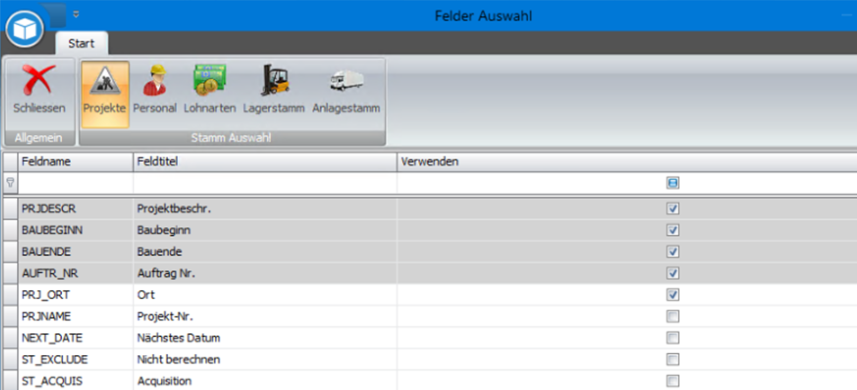Click the Auftrag Nr. title cell

coord(265,273)
